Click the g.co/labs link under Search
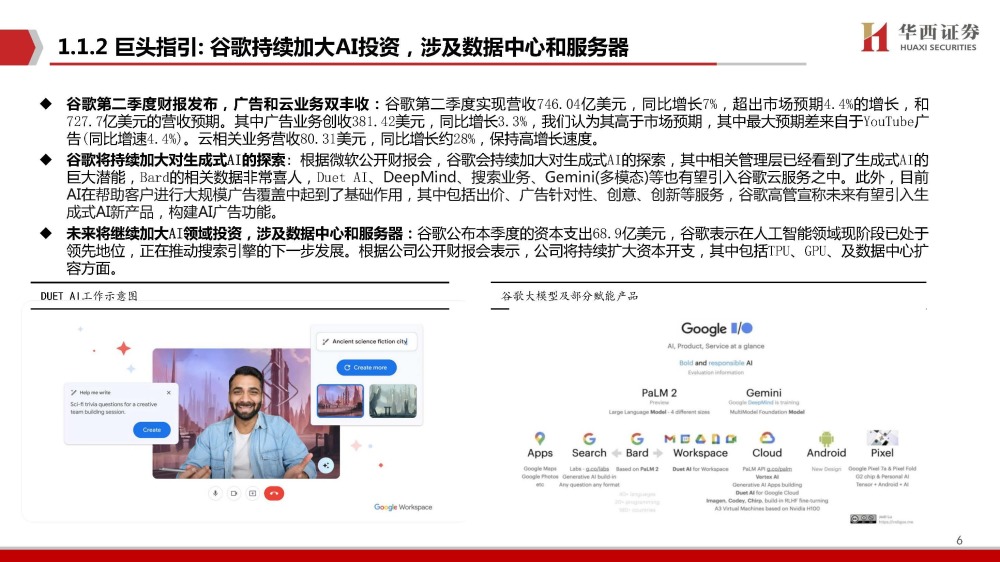 [598, 469]
